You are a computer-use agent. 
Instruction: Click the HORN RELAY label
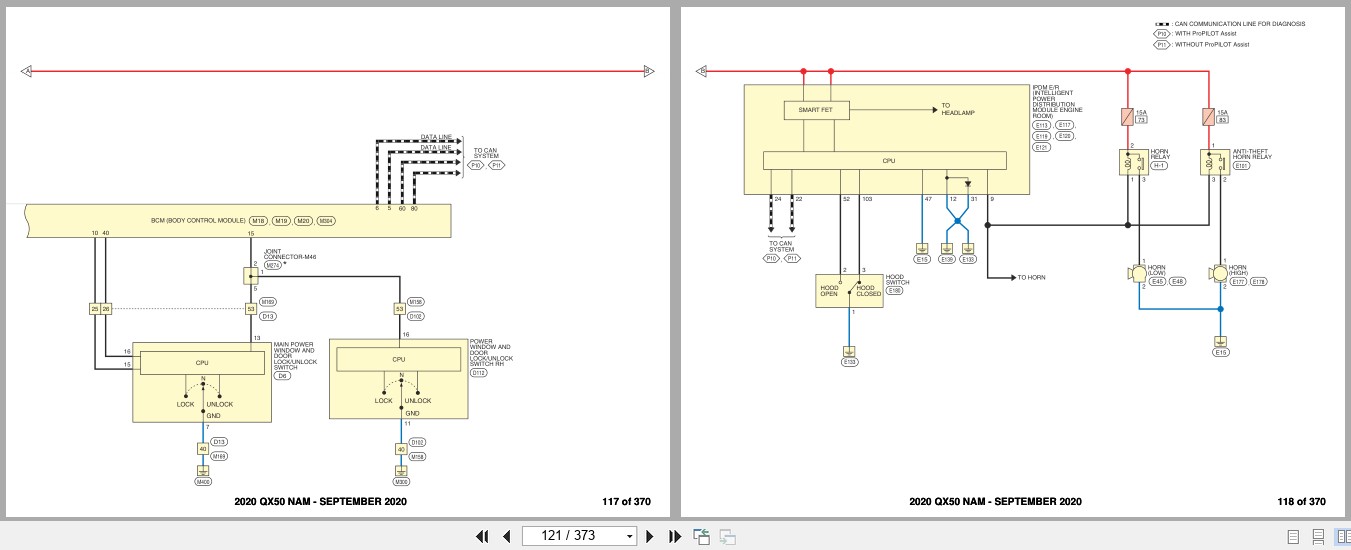[x=1162, y=155]
